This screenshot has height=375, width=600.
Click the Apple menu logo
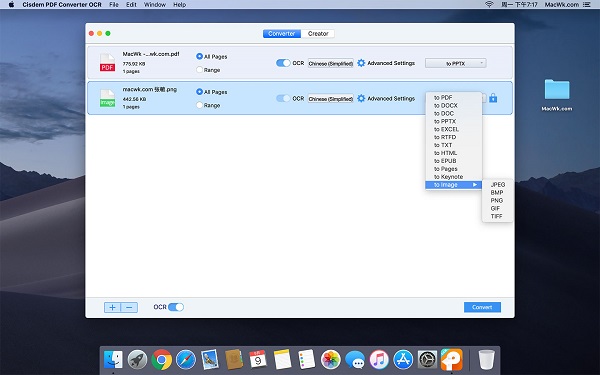tap(11, 5)
